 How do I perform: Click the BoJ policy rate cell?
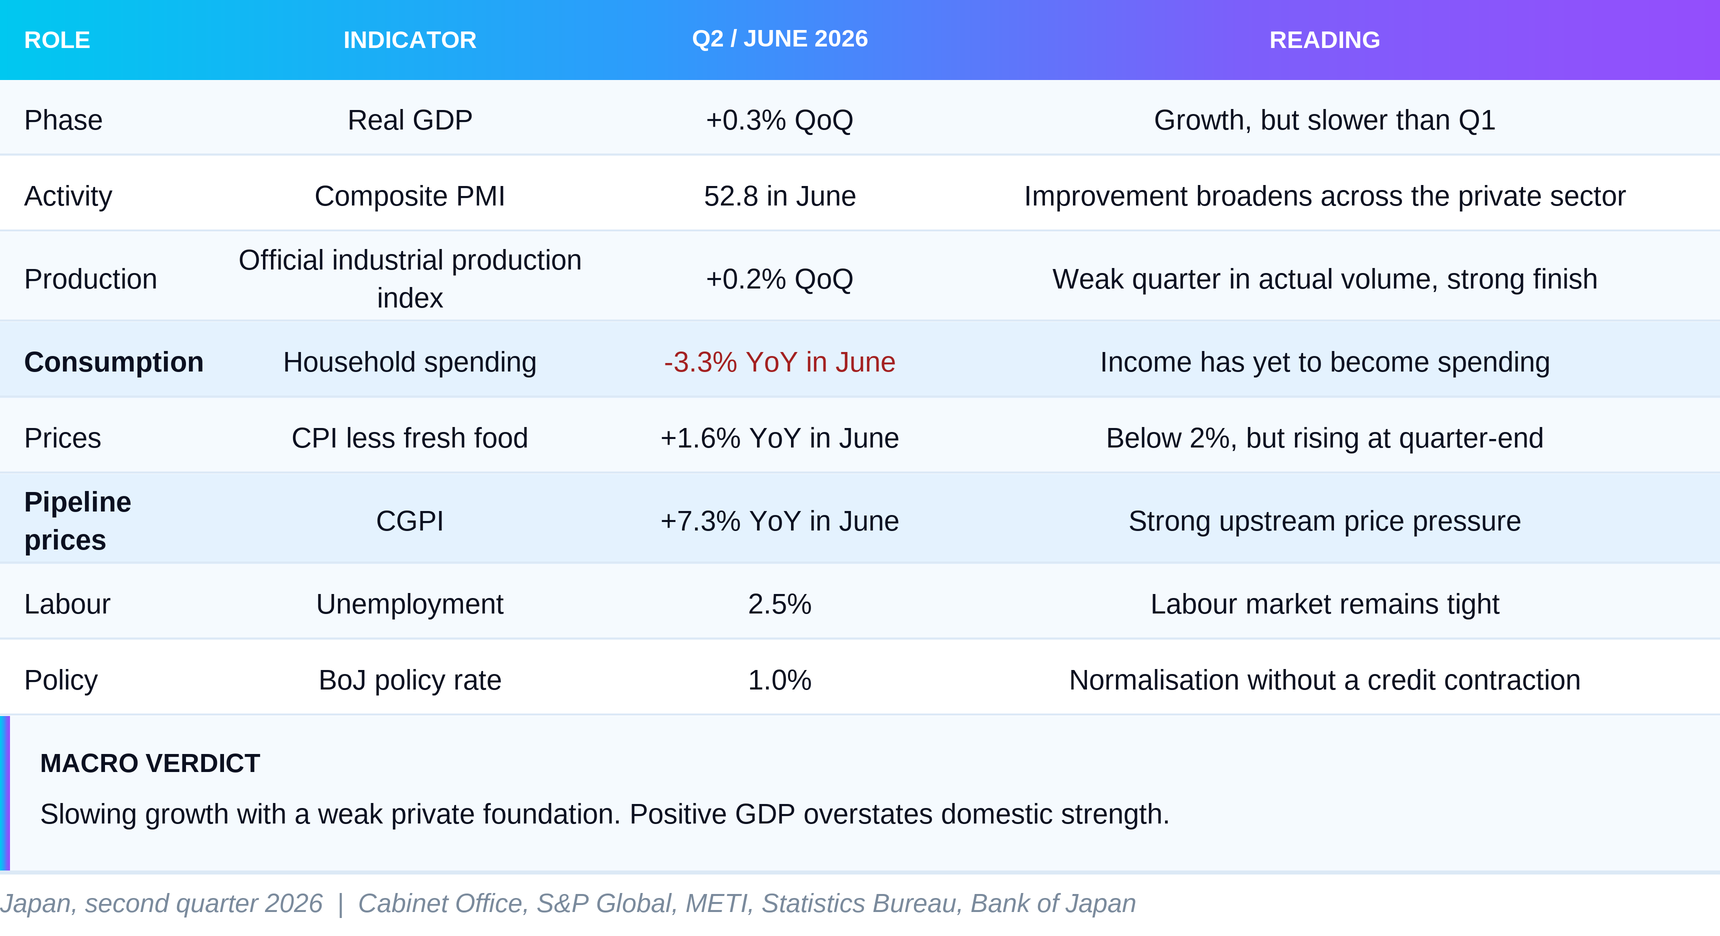(x=410, y=680)
